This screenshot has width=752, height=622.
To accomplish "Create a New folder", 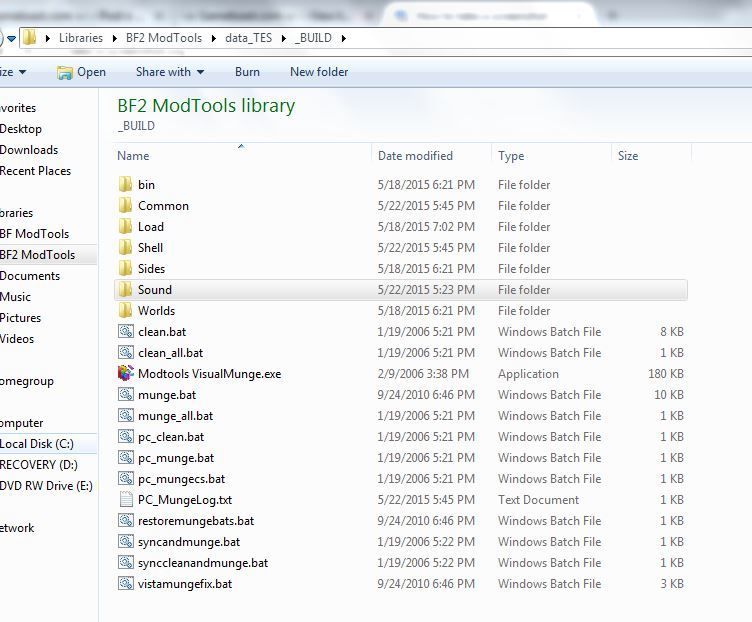I will pyautogui.click(x=319, y=72).
